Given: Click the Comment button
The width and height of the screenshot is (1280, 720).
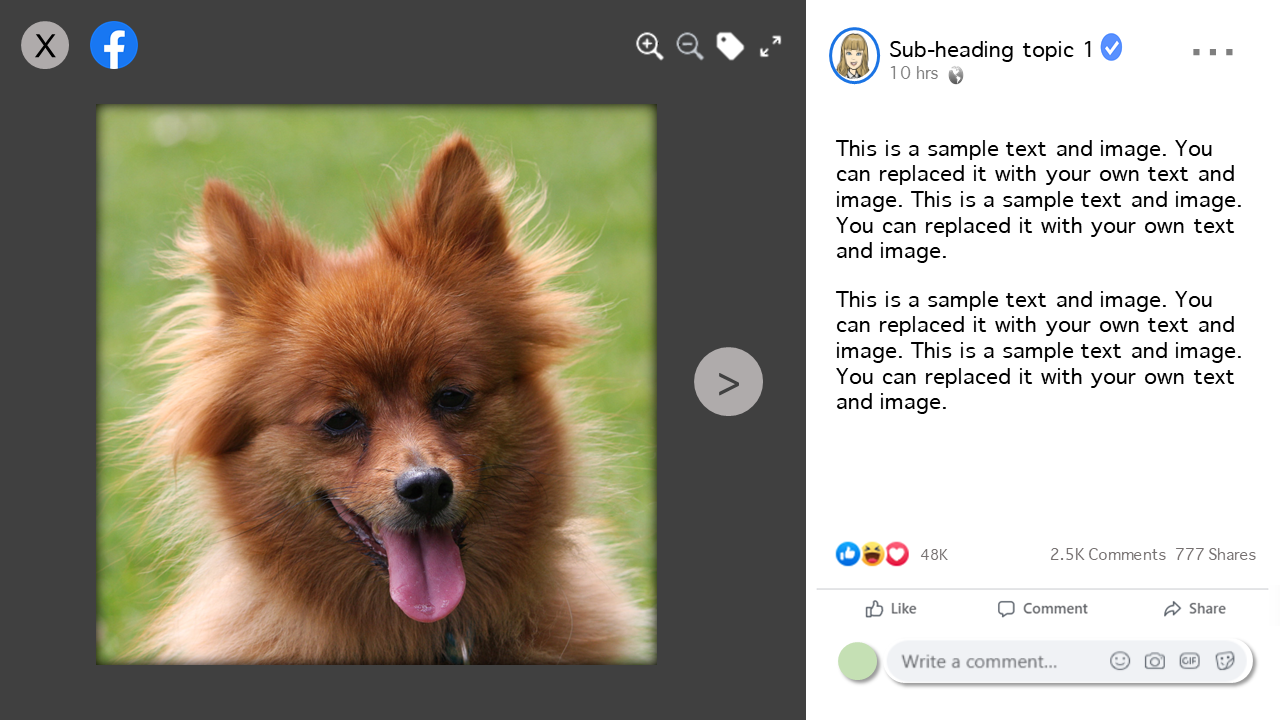Looking at the screenshot, I should 1042,609.
